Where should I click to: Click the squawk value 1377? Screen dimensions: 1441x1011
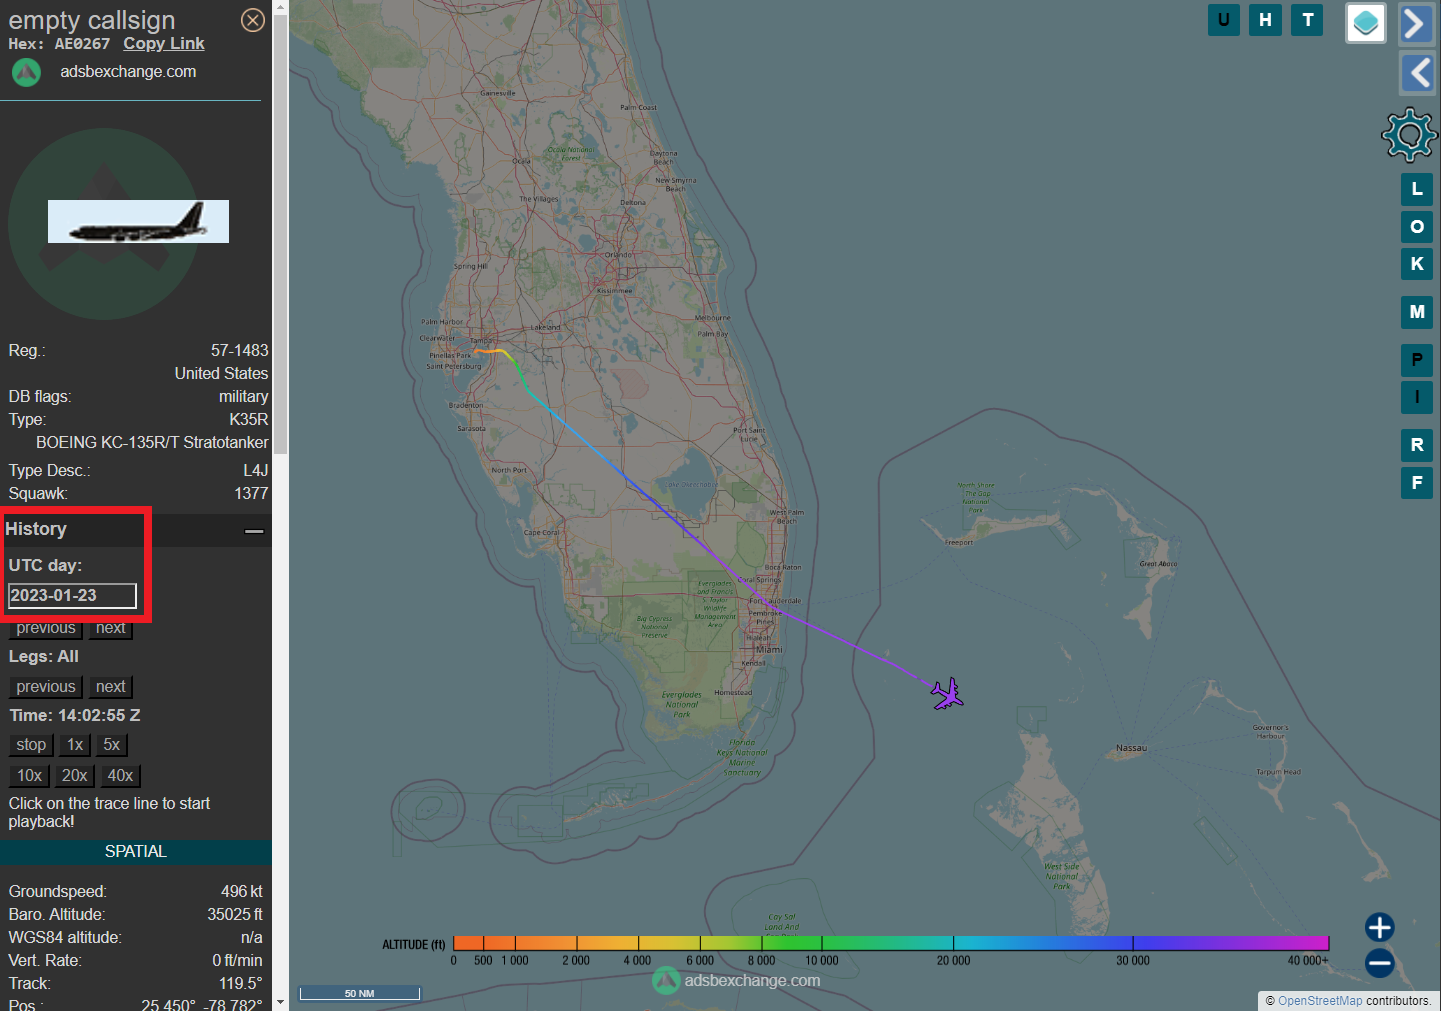(251, 494)
